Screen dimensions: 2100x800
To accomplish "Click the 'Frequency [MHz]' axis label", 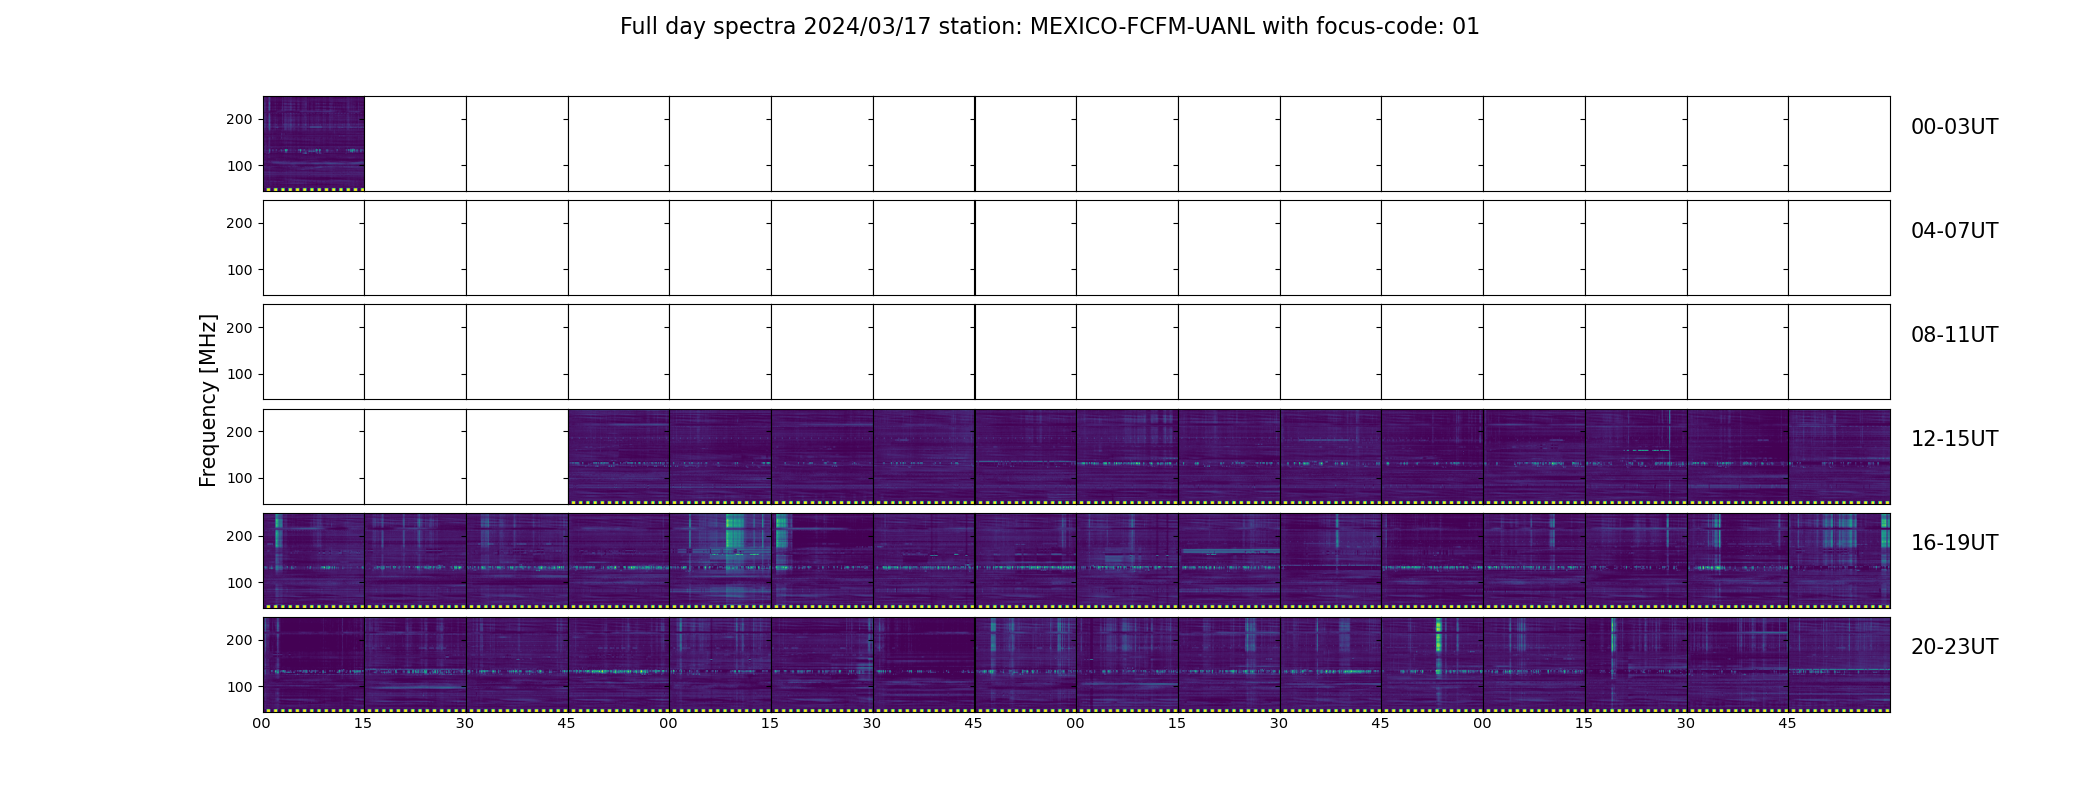I will tap(208, 401).
